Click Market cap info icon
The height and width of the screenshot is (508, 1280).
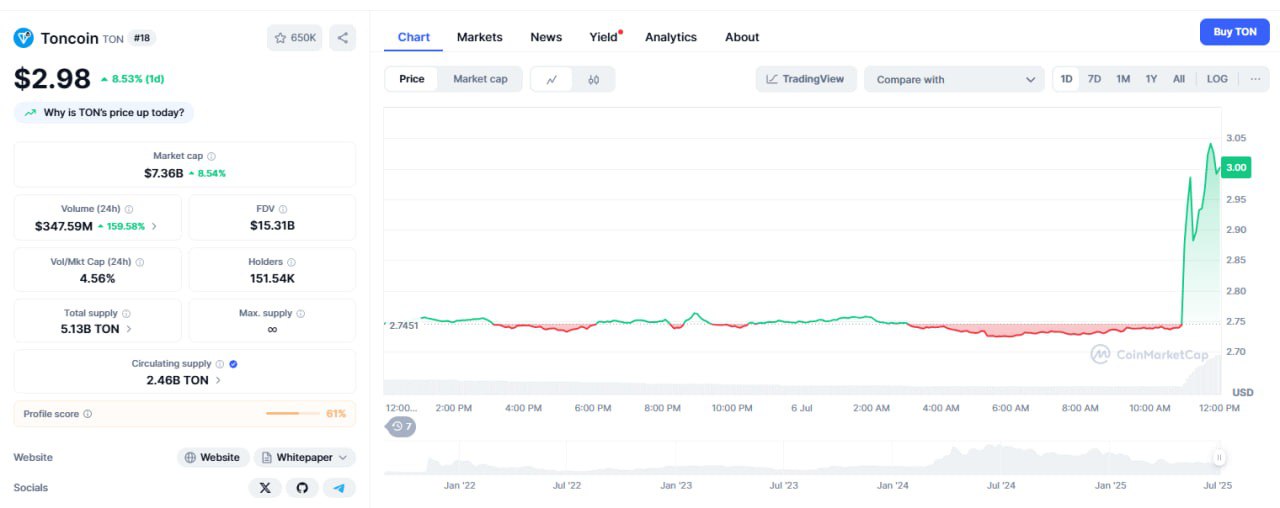point(211,156)
